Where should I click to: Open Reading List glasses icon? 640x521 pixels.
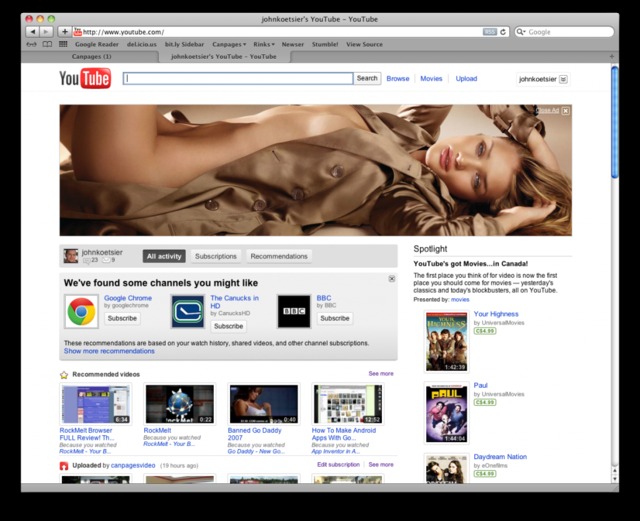(31, 44)
